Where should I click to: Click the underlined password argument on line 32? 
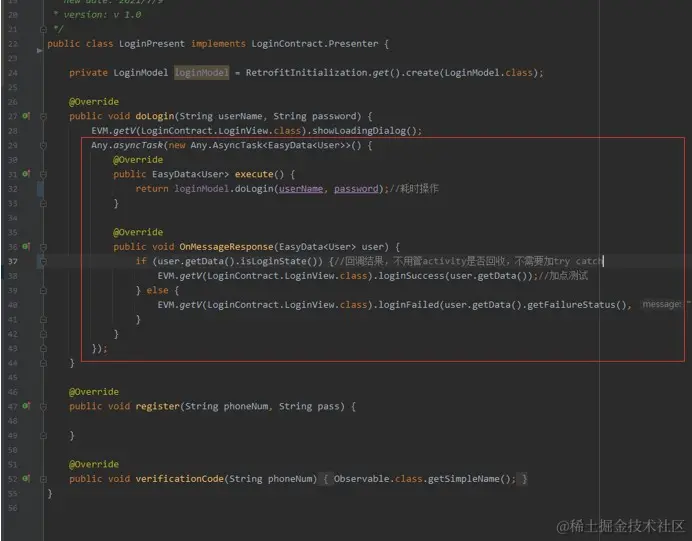pyautogui.click(x=356, y=189)
